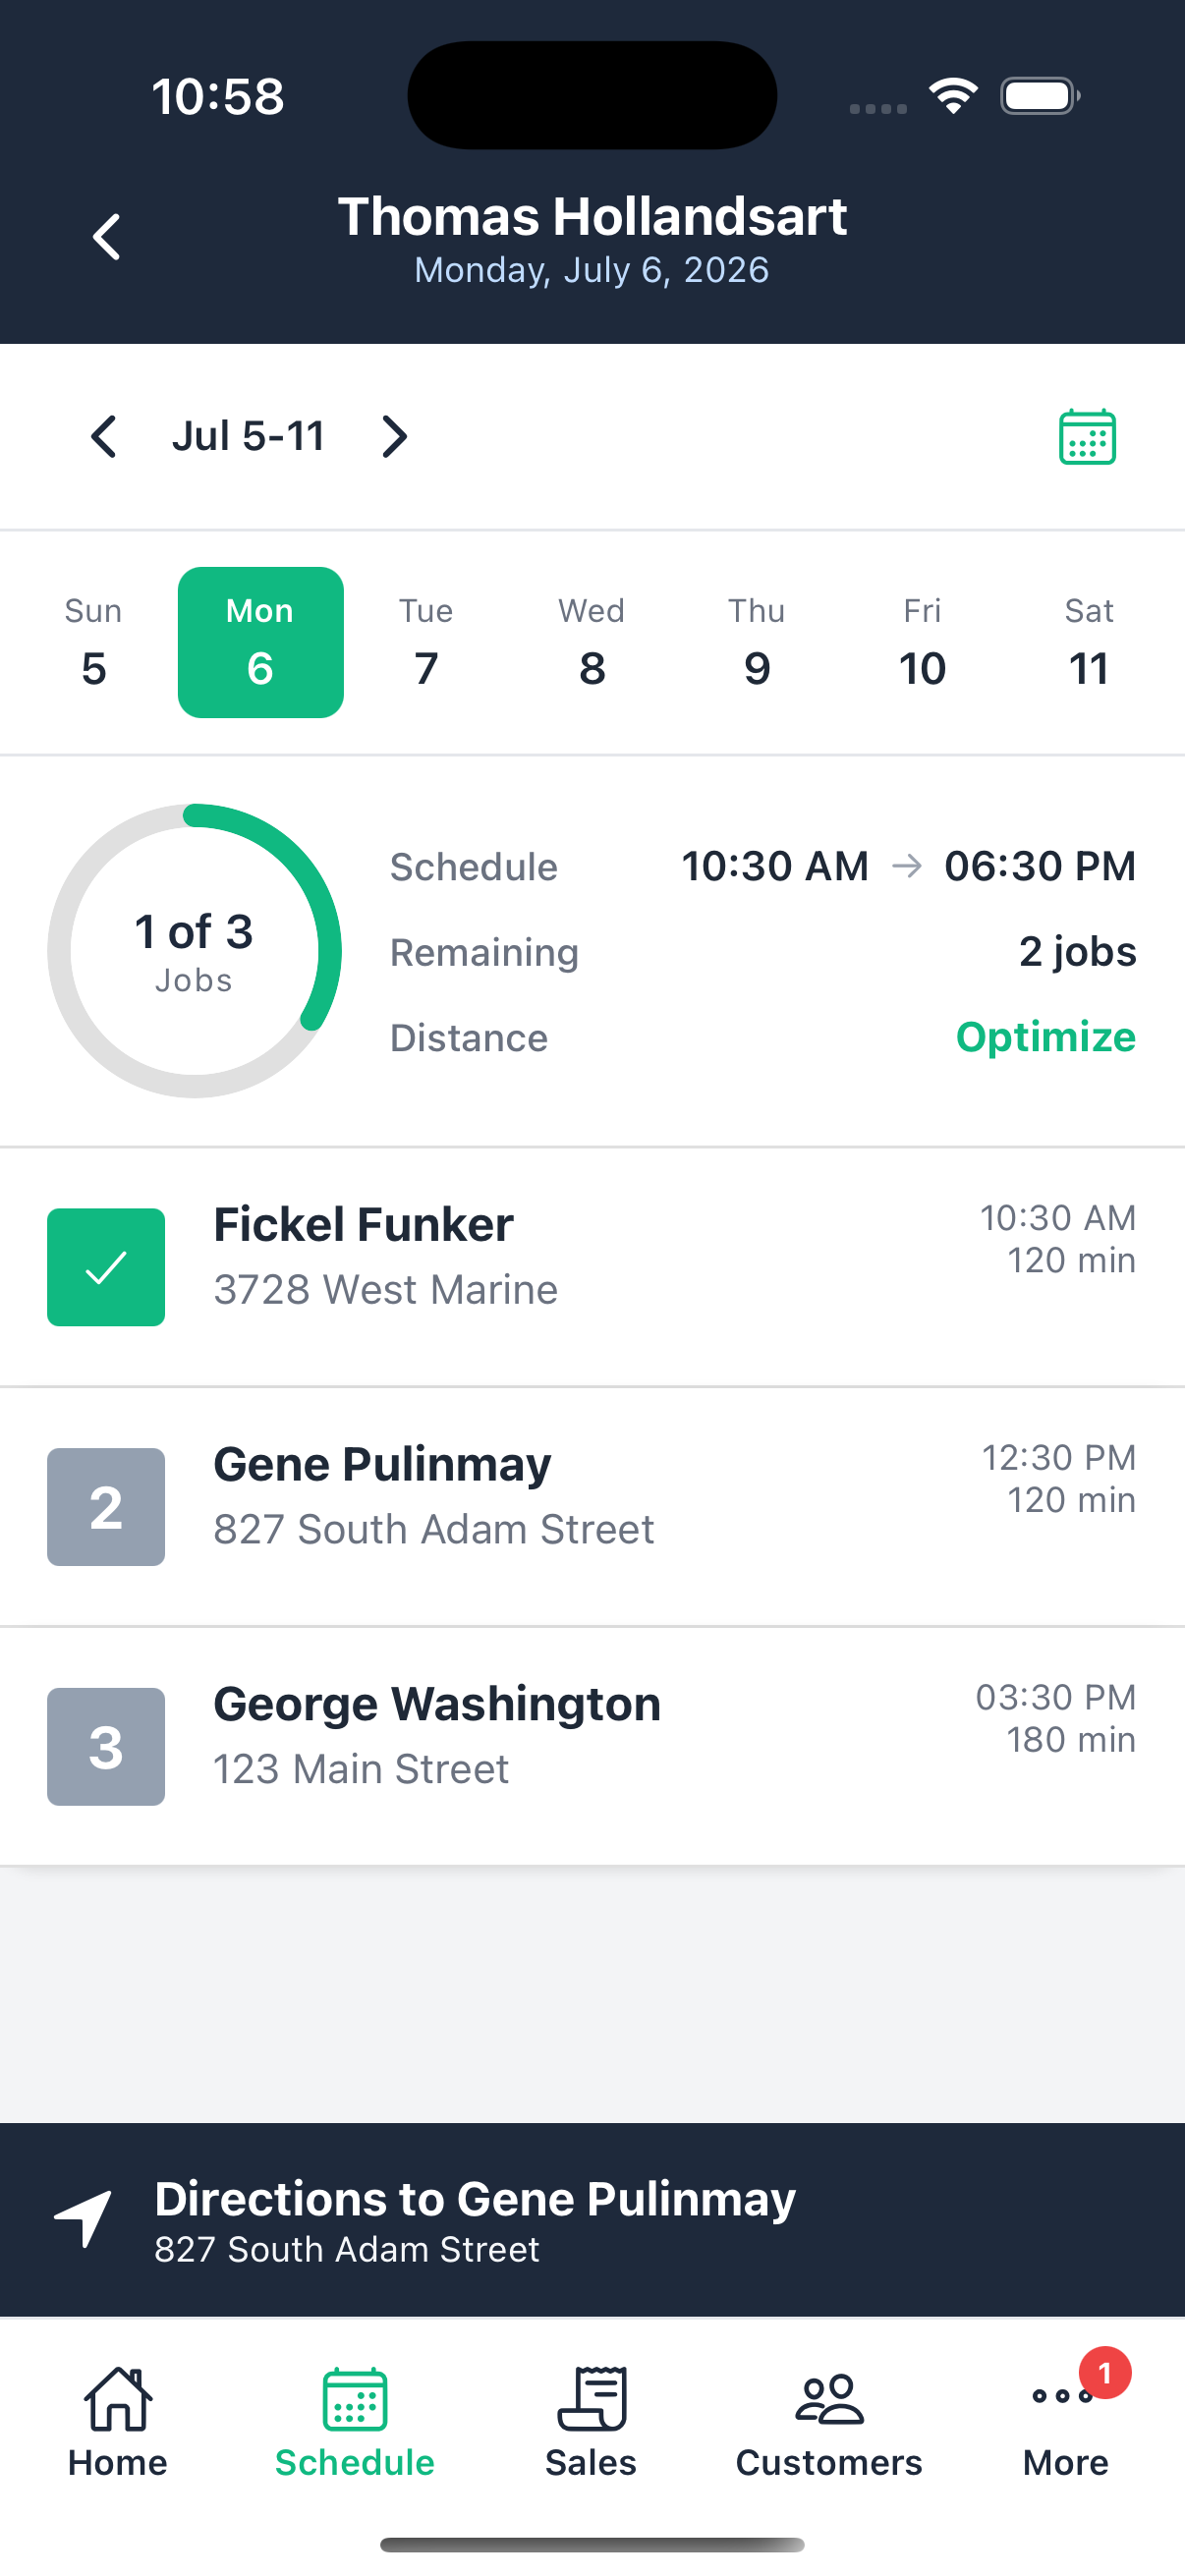Tap Optimize to optimize route distance
Image resolution: width=1185 pixels, height=2576 pixels.
[1046, 1037]
